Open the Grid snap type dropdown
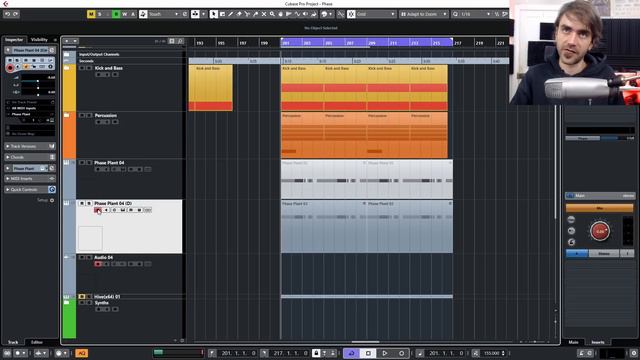The width and height of the screenshot is (640, 360). 376,14
